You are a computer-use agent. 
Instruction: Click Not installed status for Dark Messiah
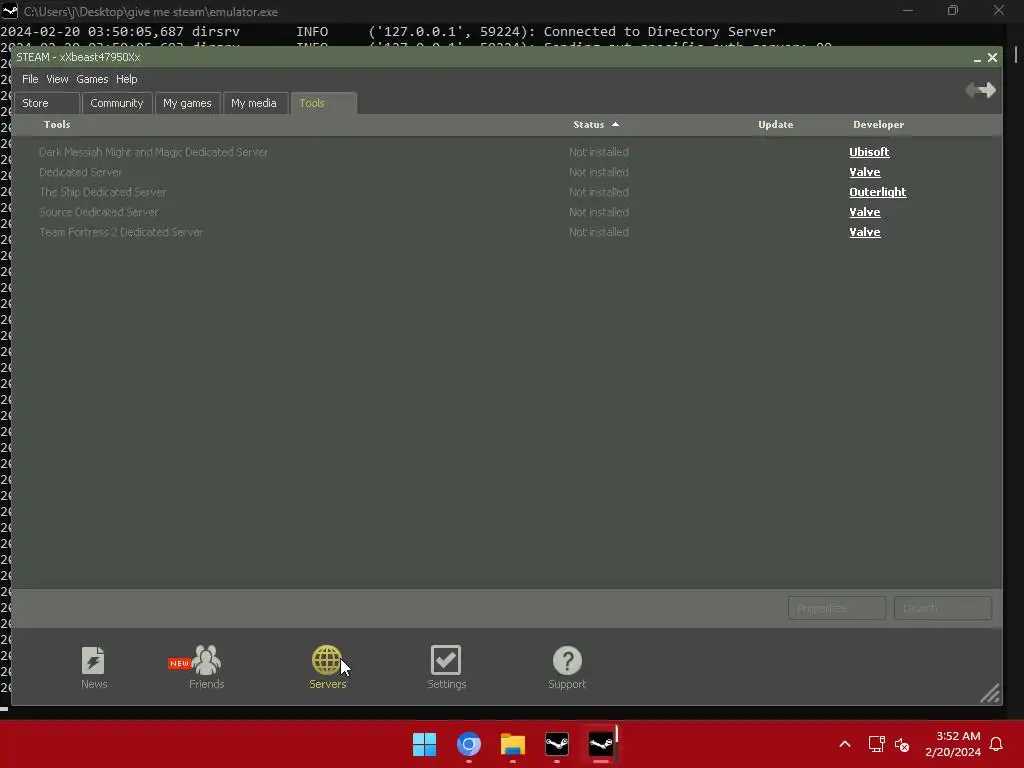click(599, 152)
